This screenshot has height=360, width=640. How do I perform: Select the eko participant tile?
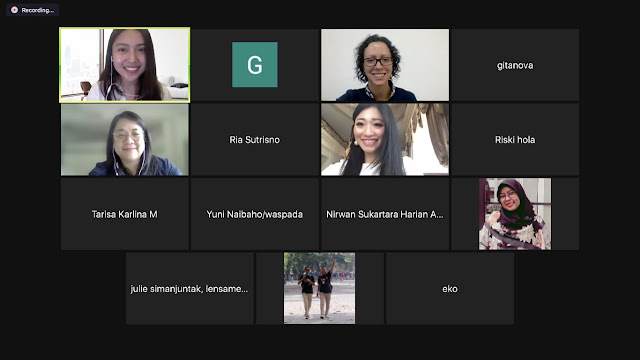pos(450,288)
